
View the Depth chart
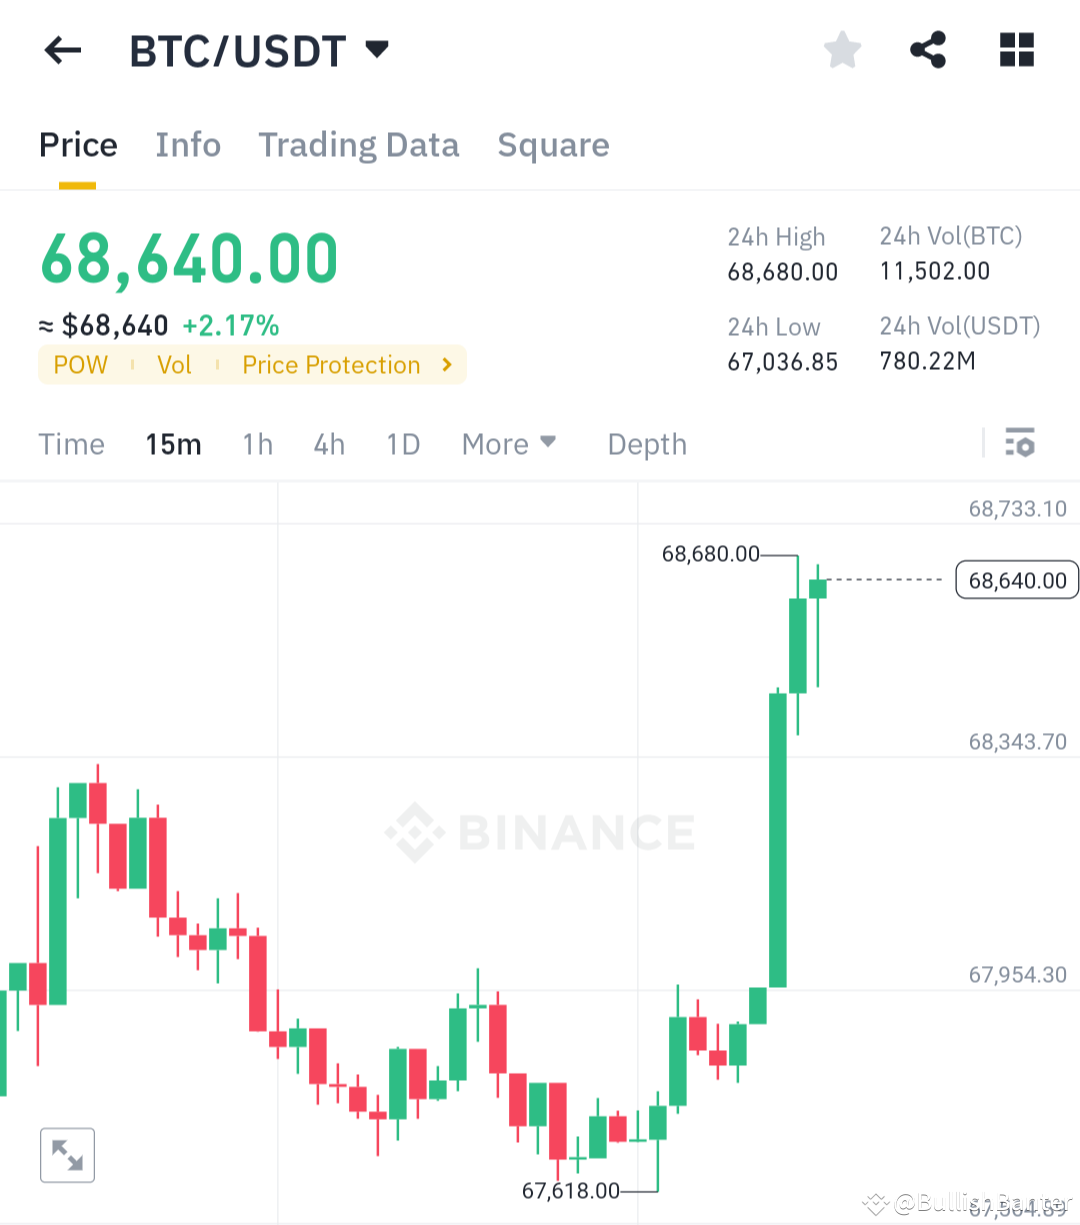[x=646, y=443]
